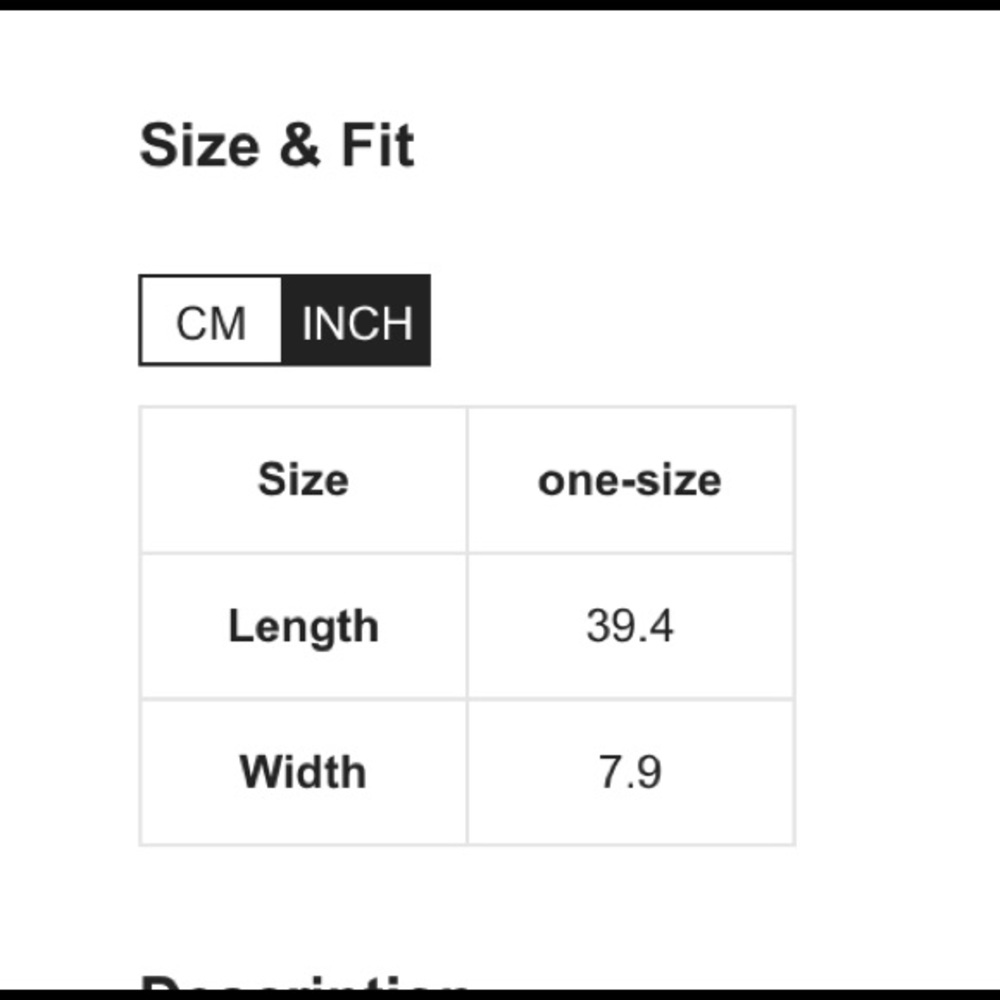Click the one-size length measurement cell

pyautogui.click(x=630, y=626)
